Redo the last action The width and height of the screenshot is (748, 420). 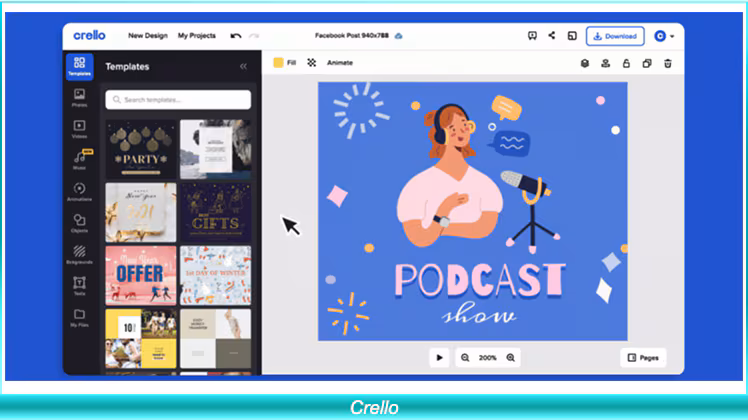click(254, 36)
